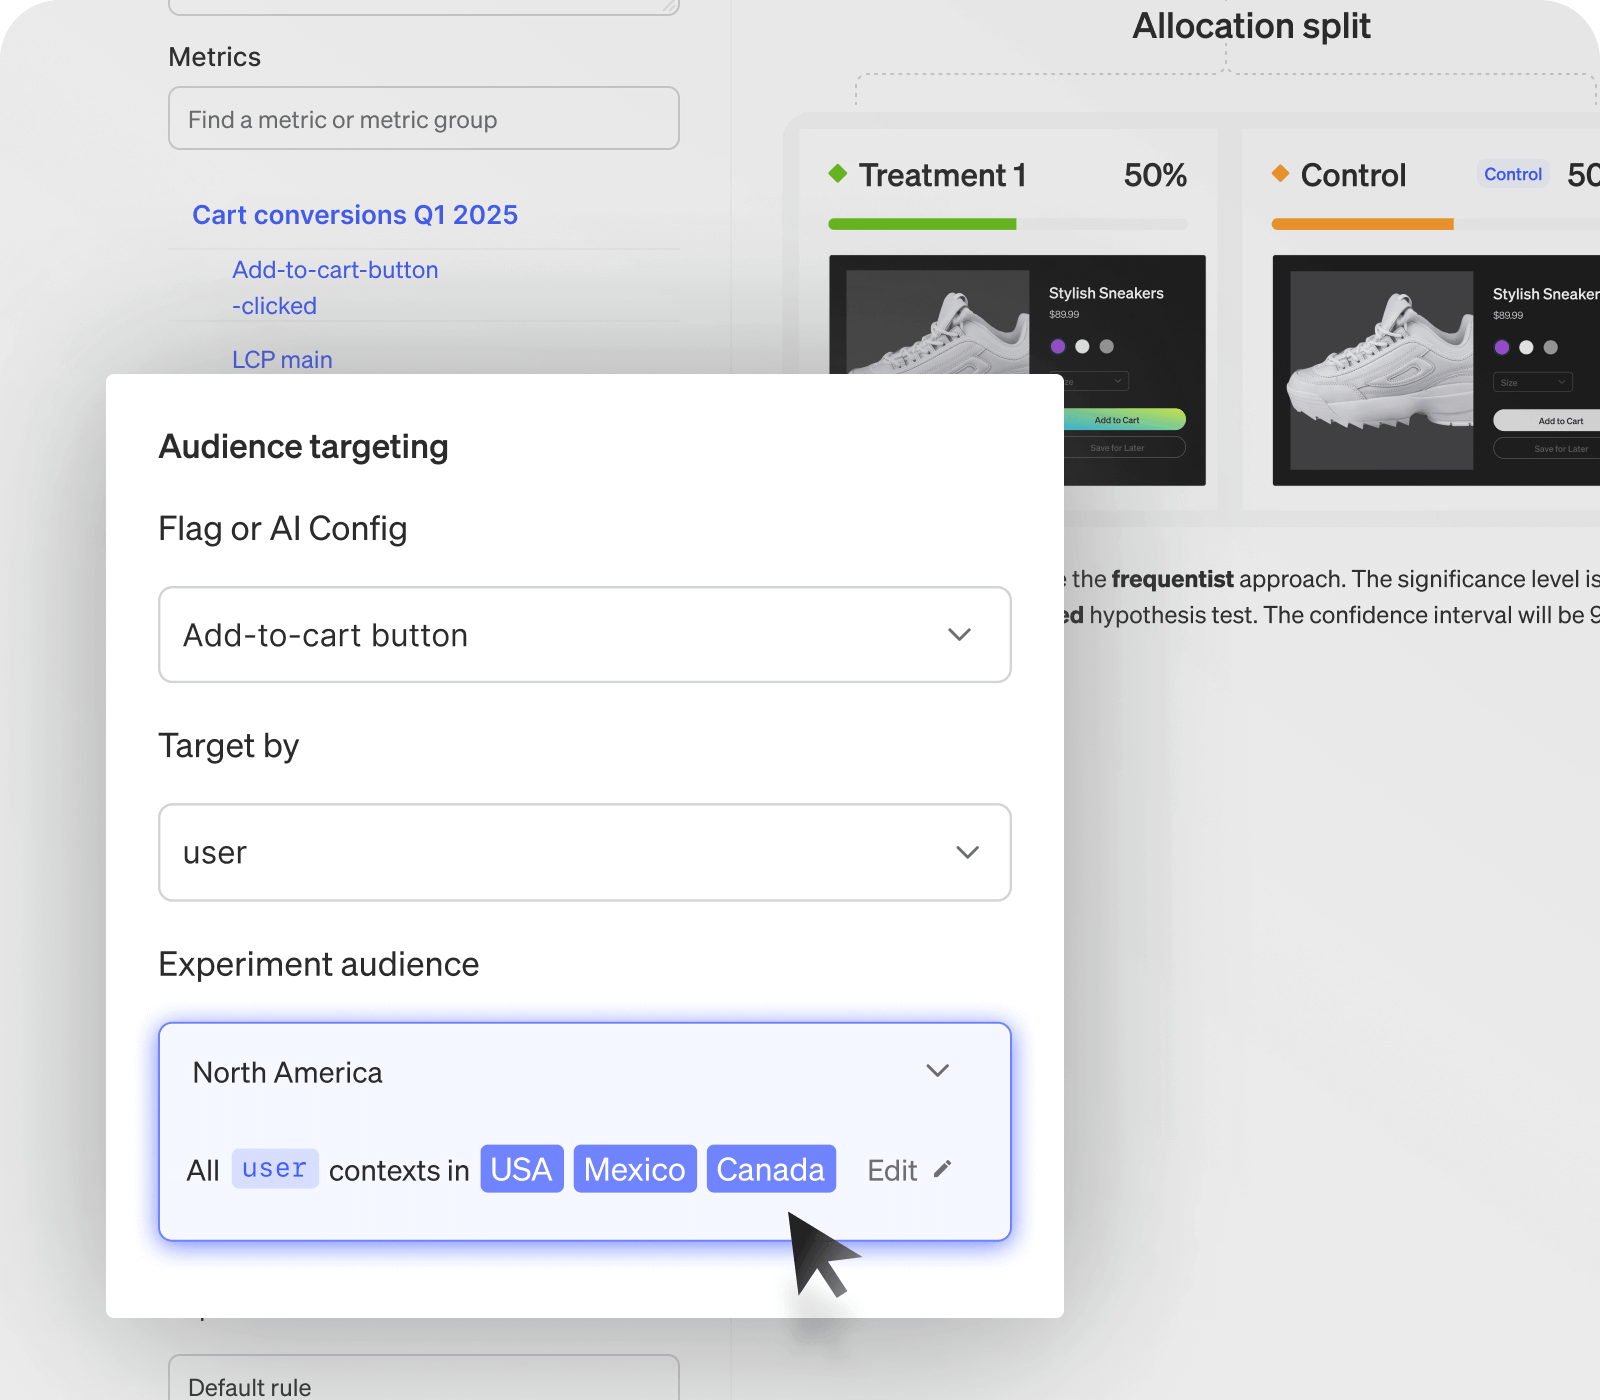Click the Audience targeting heading
1600x1400 pixels.
(304, 446)
